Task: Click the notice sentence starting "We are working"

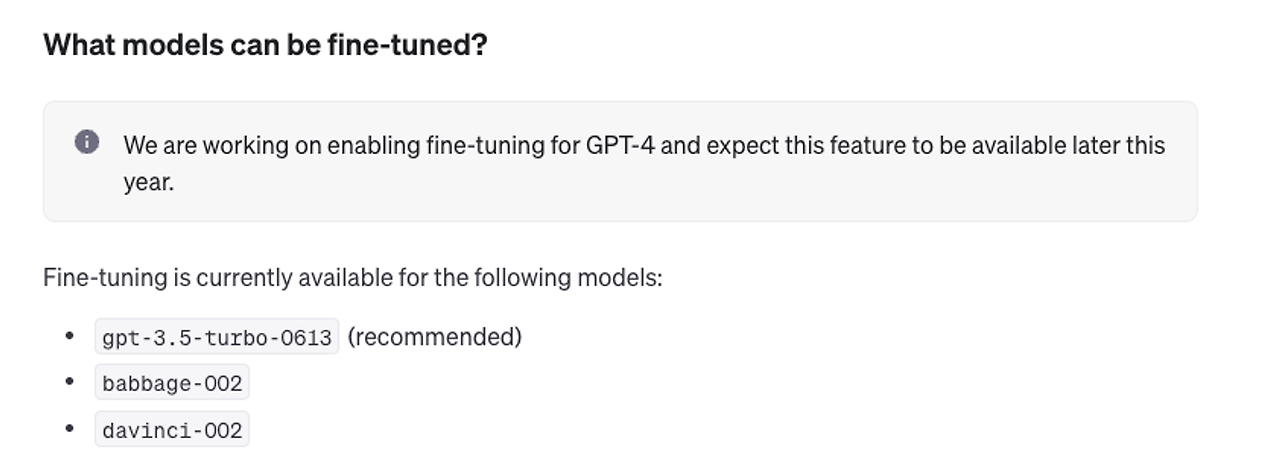Action: 644,164
